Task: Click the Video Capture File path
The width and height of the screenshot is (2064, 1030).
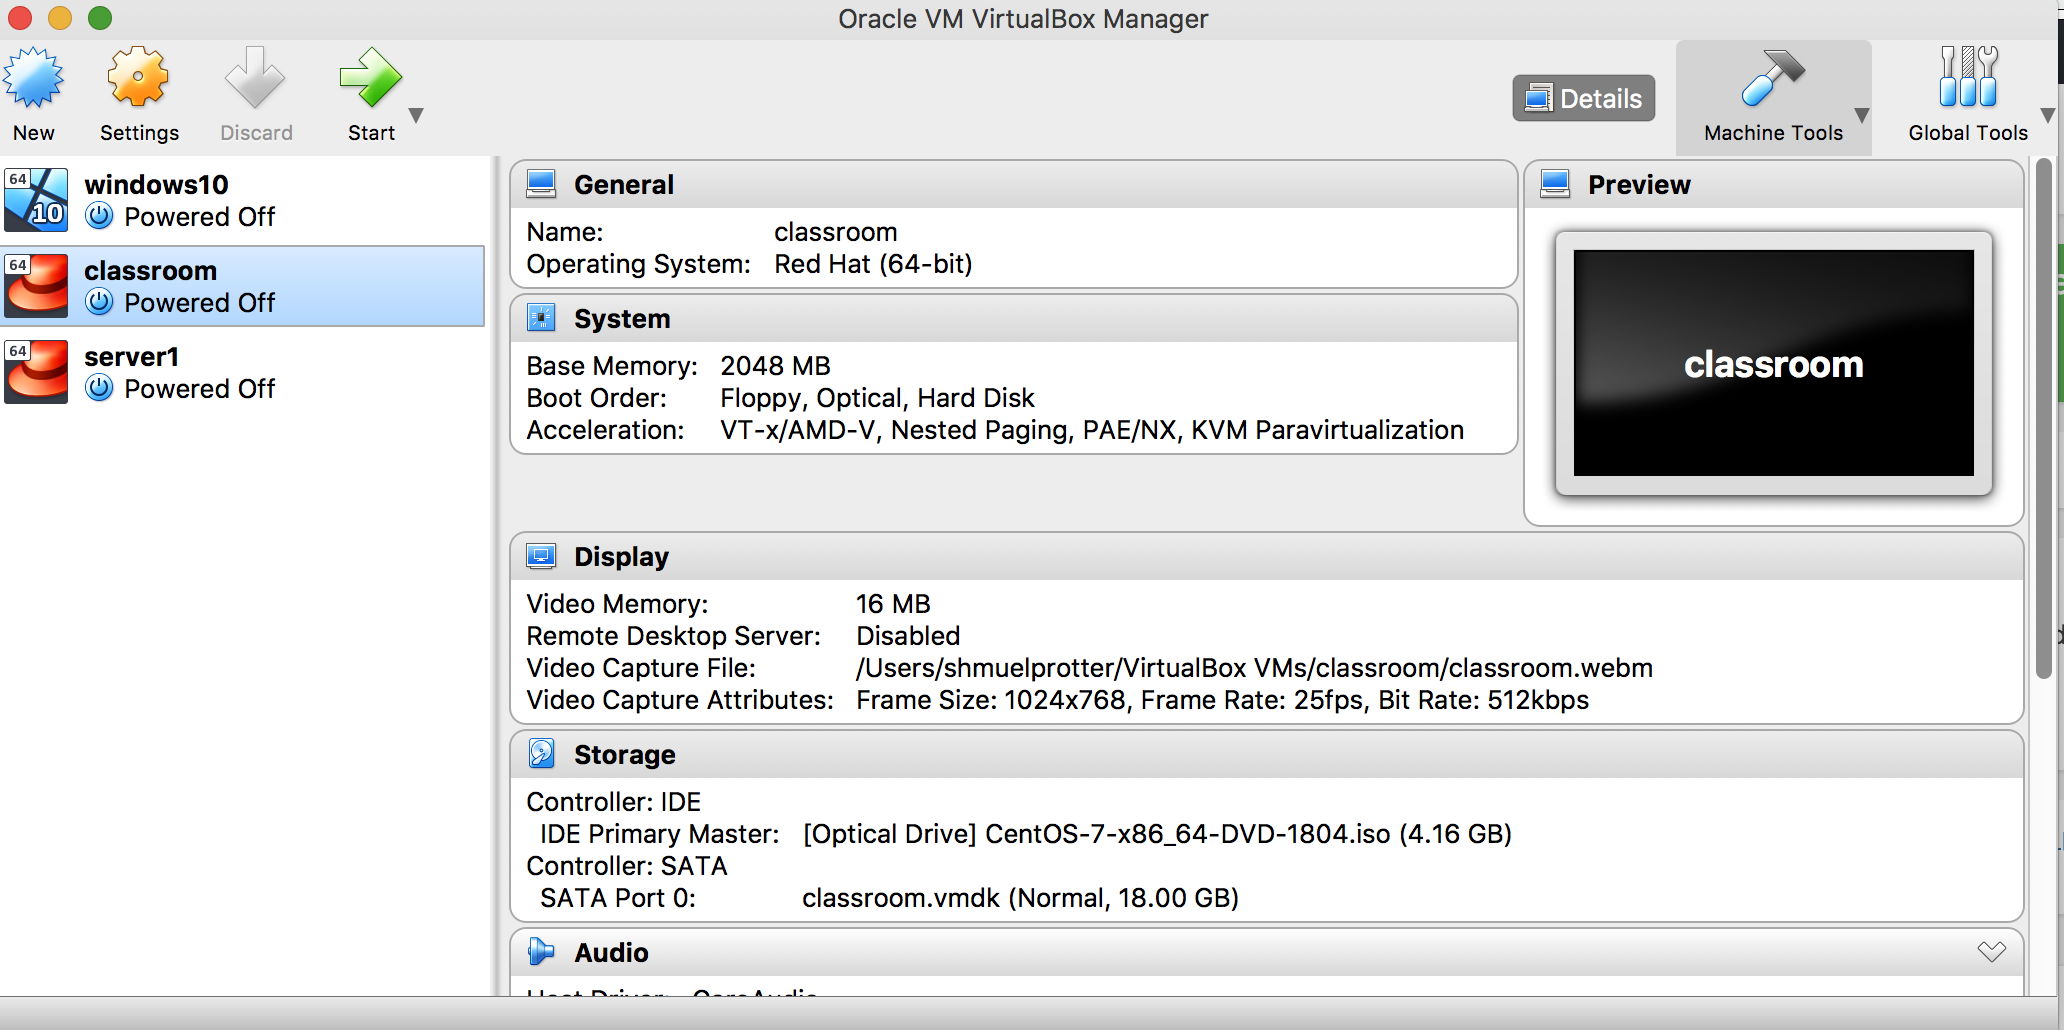Action: point(1254,668)
